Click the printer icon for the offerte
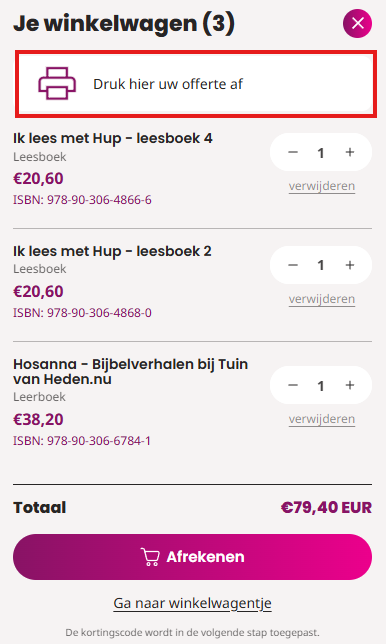Viewport: 386px width, 644px height. (57, 84)
